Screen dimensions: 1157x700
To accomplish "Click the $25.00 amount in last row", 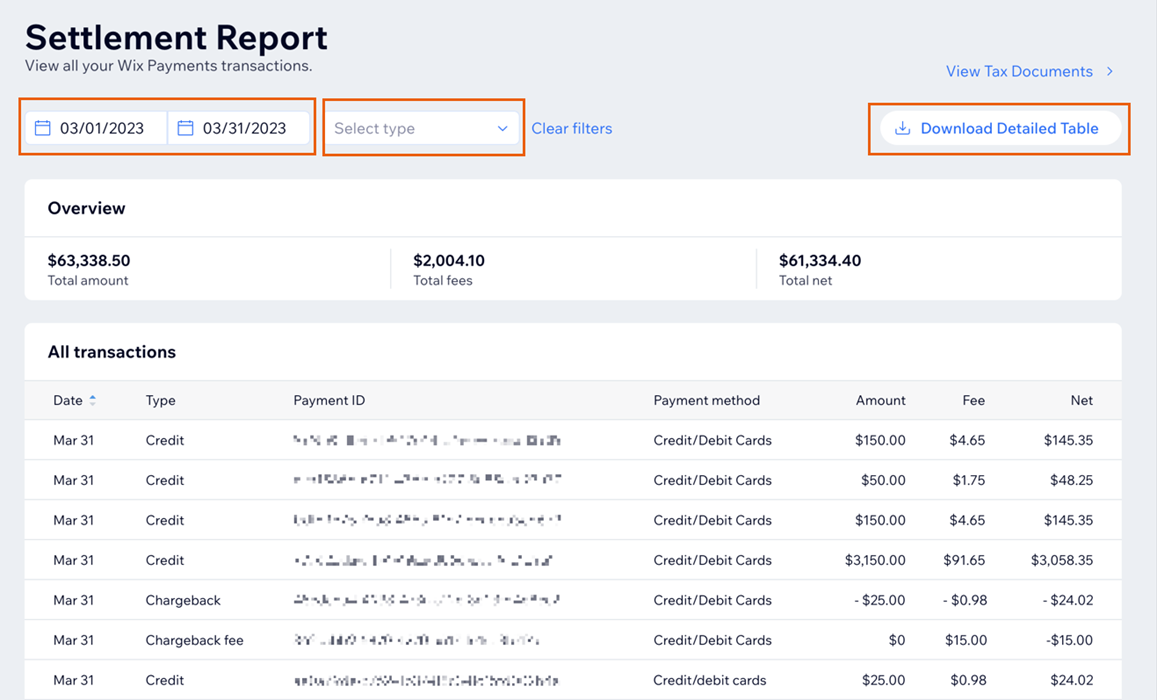I will point(883,680).
